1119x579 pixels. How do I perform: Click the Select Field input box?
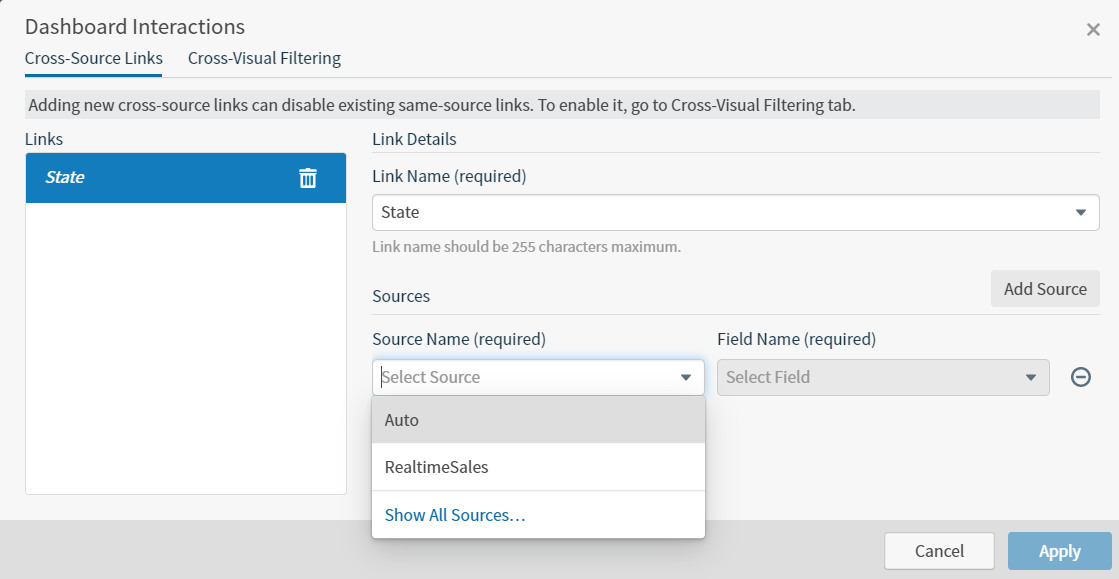pyautogui.click(x=871, y=378)
